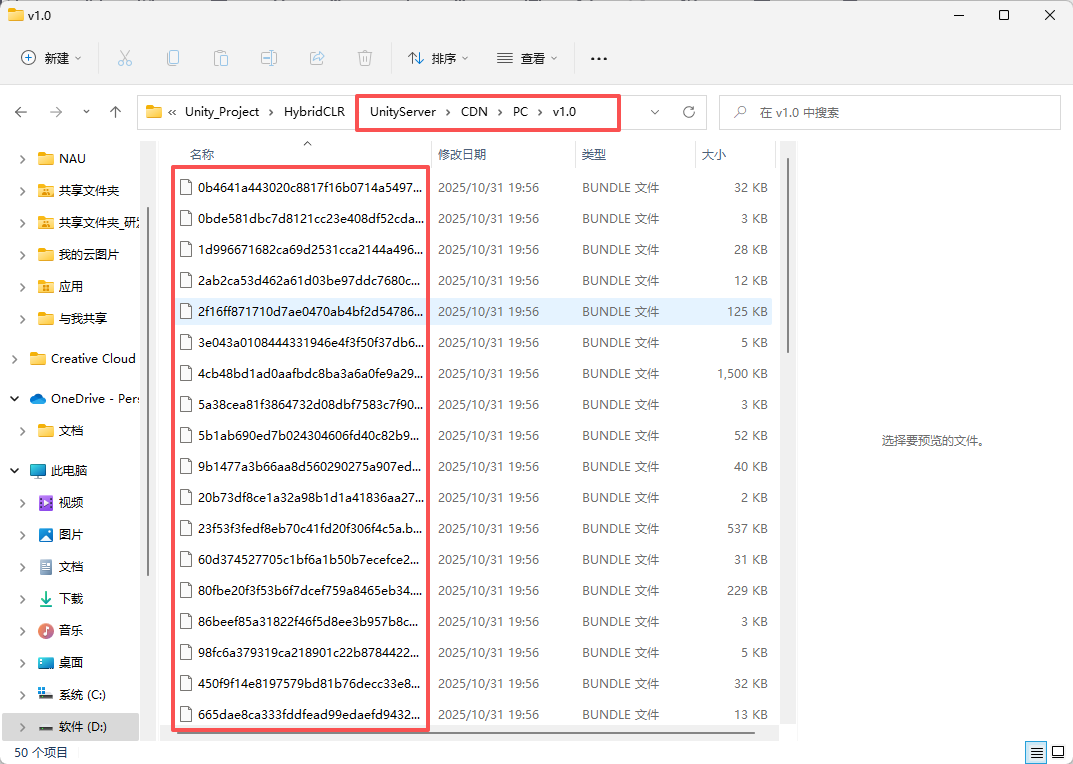This screenshot has width=1073, height=764.
Task: Select the 下载 downloads icon in sidebar
Action: [46, 599]
